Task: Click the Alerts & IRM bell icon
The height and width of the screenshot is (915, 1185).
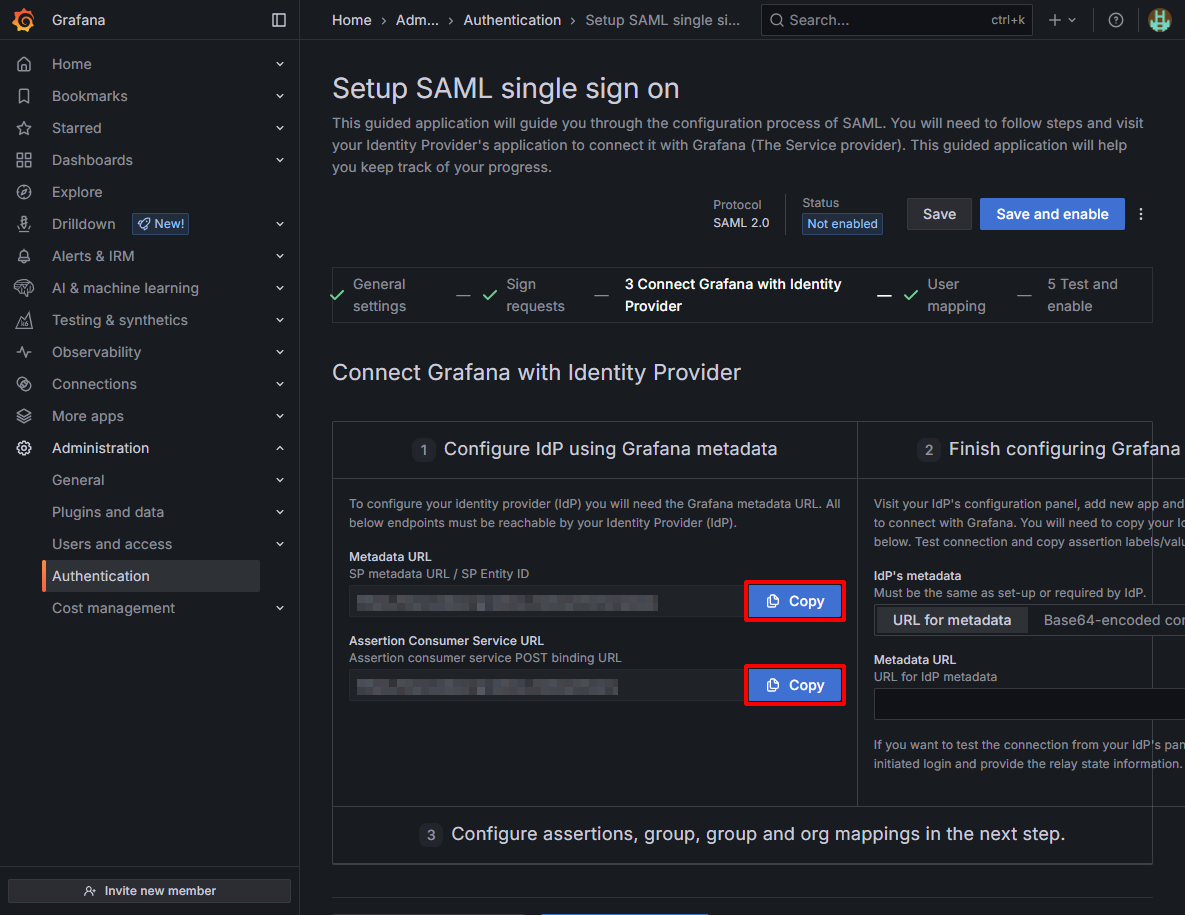Action: coord(24,256)
